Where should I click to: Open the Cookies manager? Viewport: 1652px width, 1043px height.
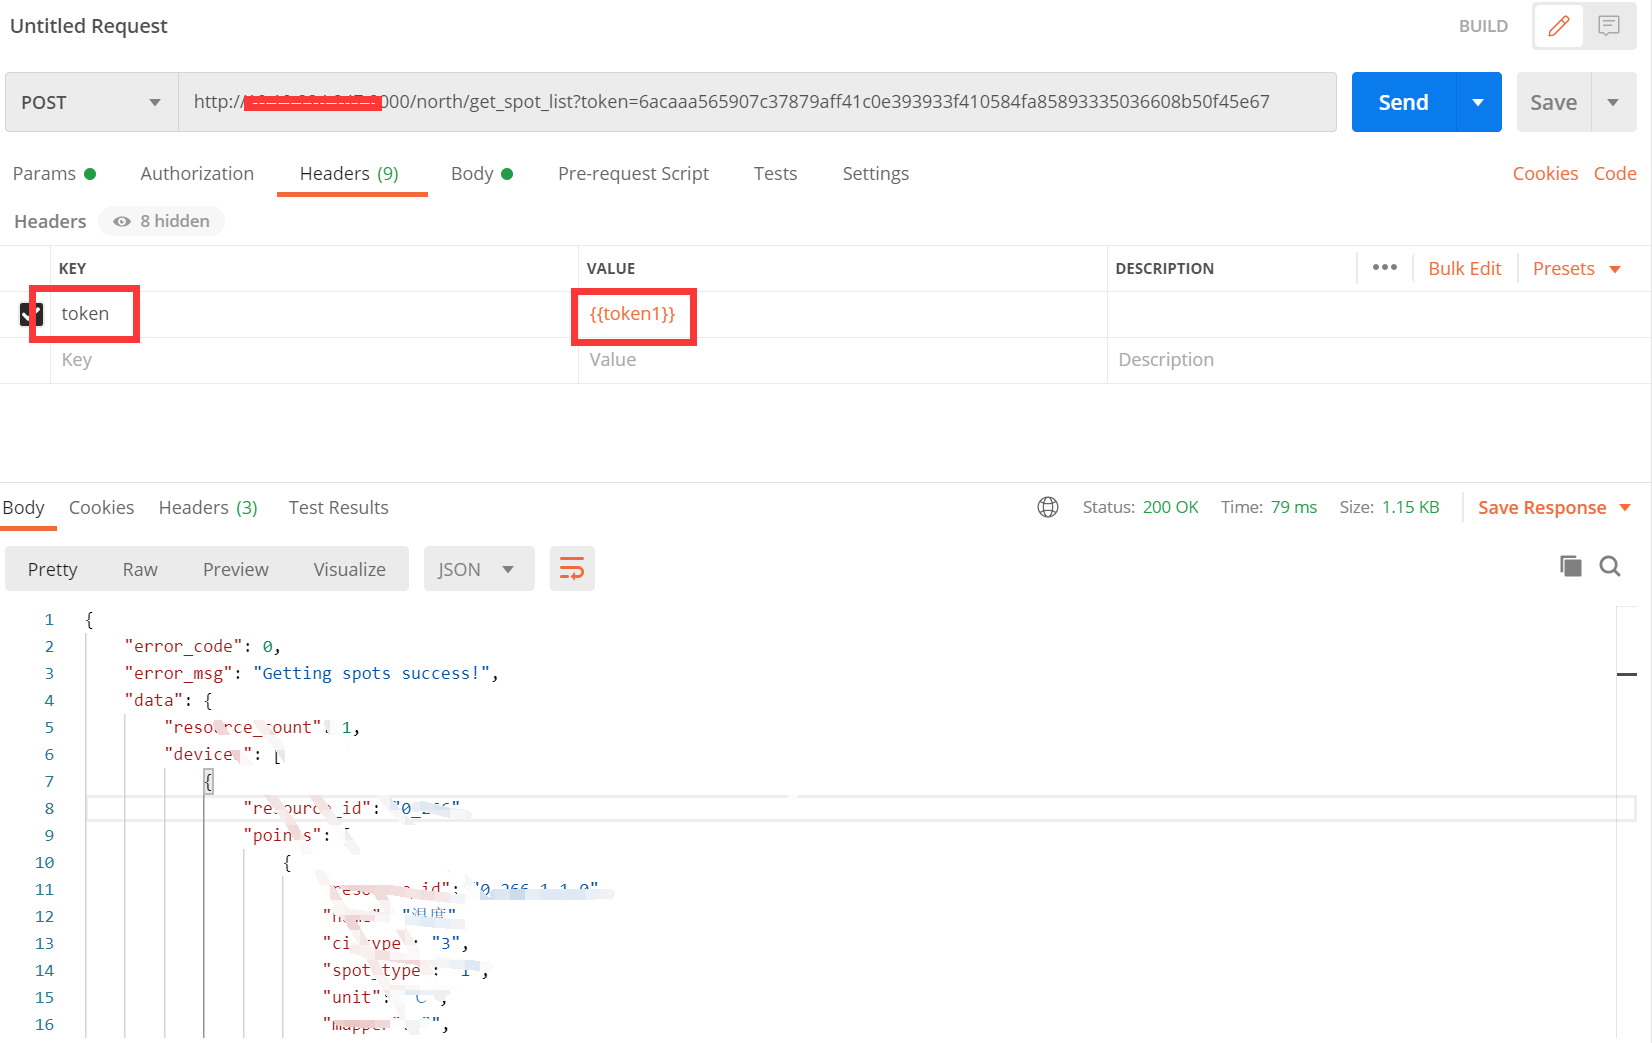pyautogui.click(x=1545, y=173)
